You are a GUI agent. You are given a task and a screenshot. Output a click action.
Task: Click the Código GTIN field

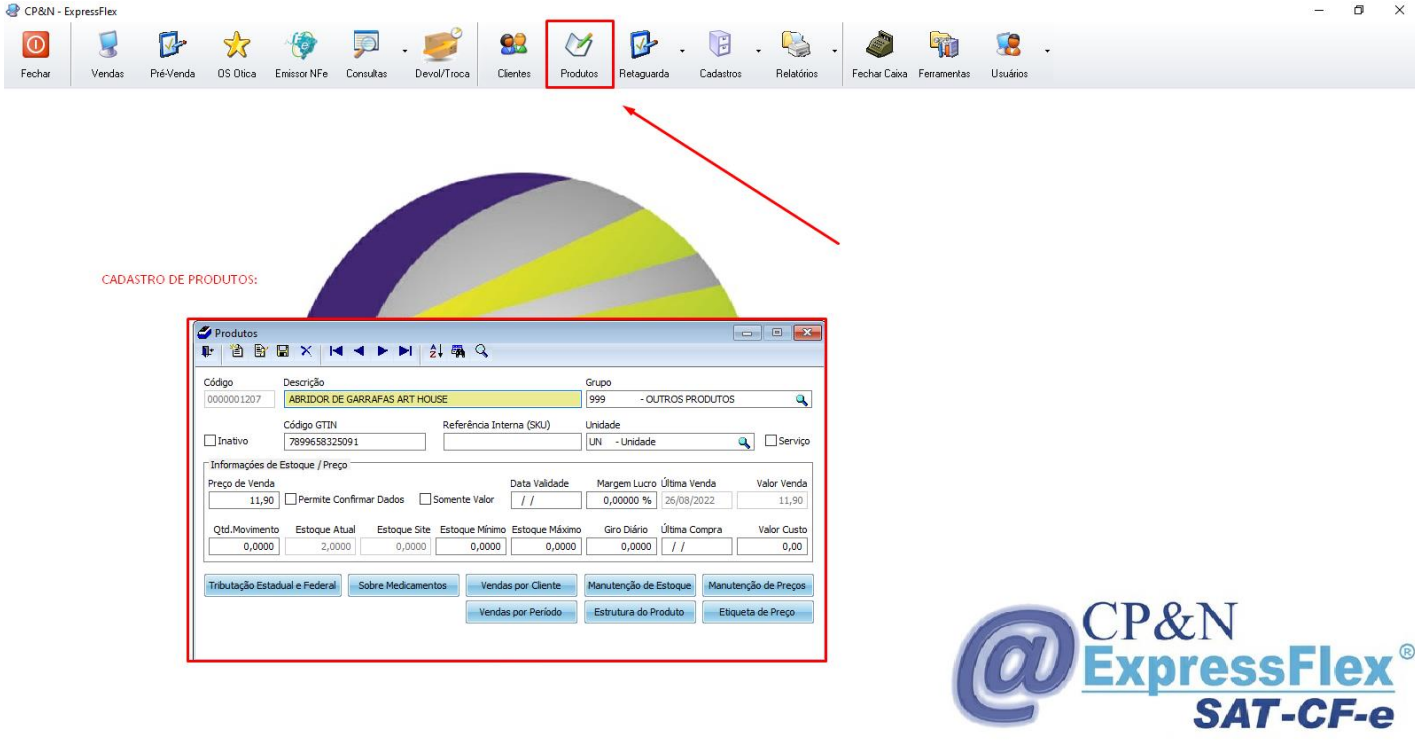click(x=355, y=441)
